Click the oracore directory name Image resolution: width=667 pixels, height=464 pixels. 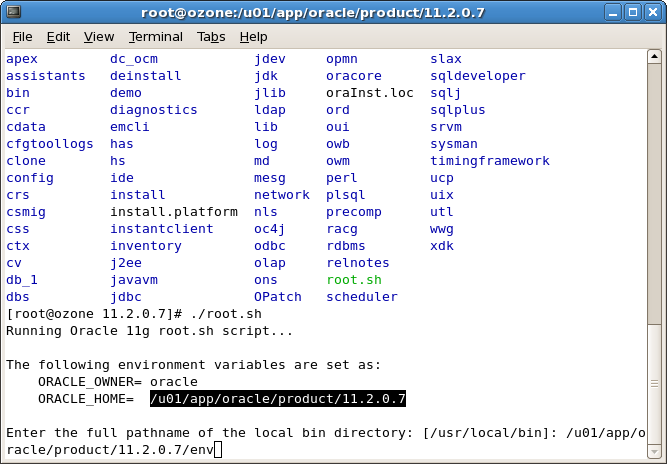(354, 76)
